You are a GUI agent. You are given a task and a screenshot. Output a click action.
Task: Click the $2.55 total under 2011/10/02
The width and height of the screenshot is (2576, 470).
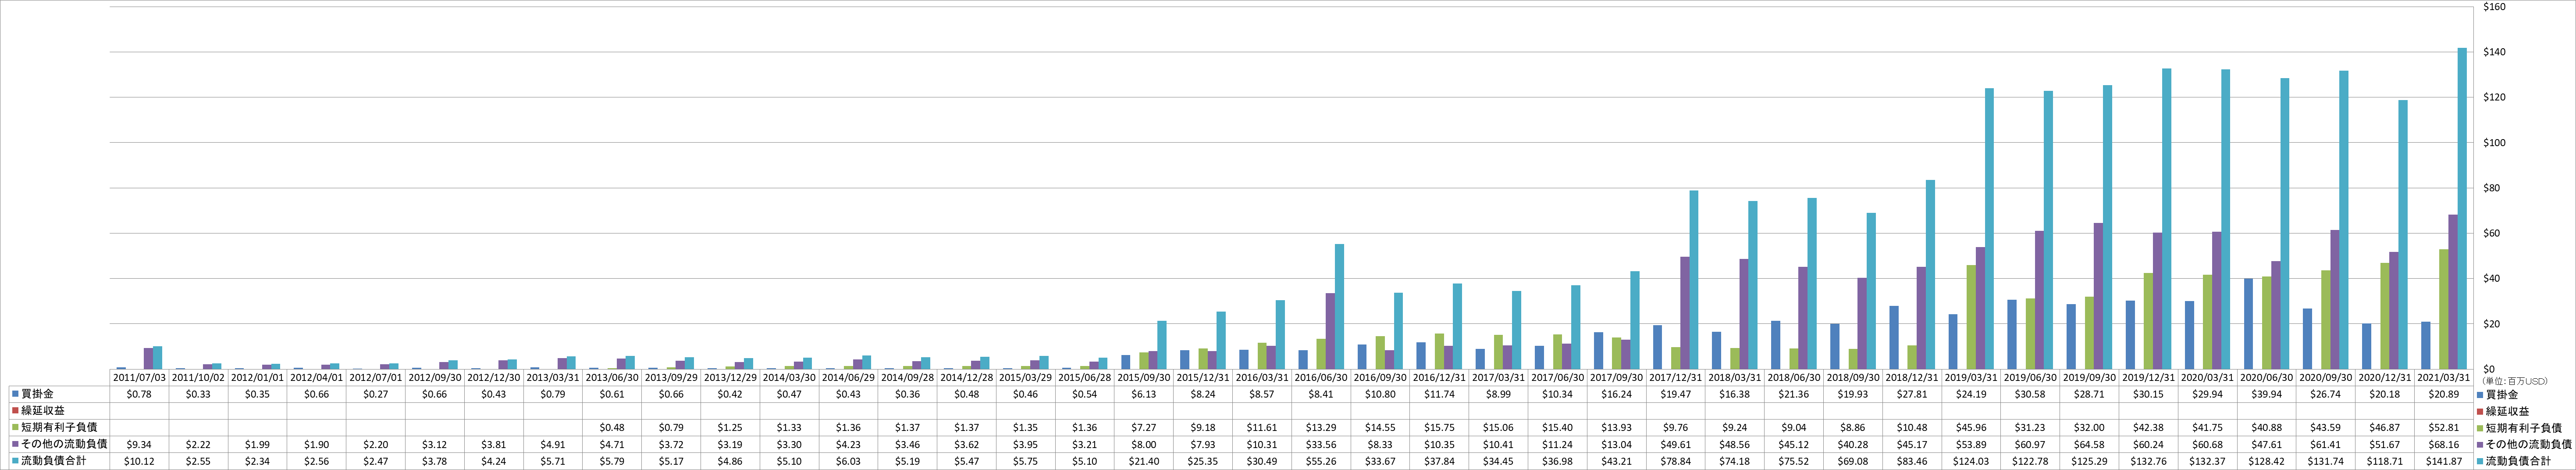[x=198, y=460]
